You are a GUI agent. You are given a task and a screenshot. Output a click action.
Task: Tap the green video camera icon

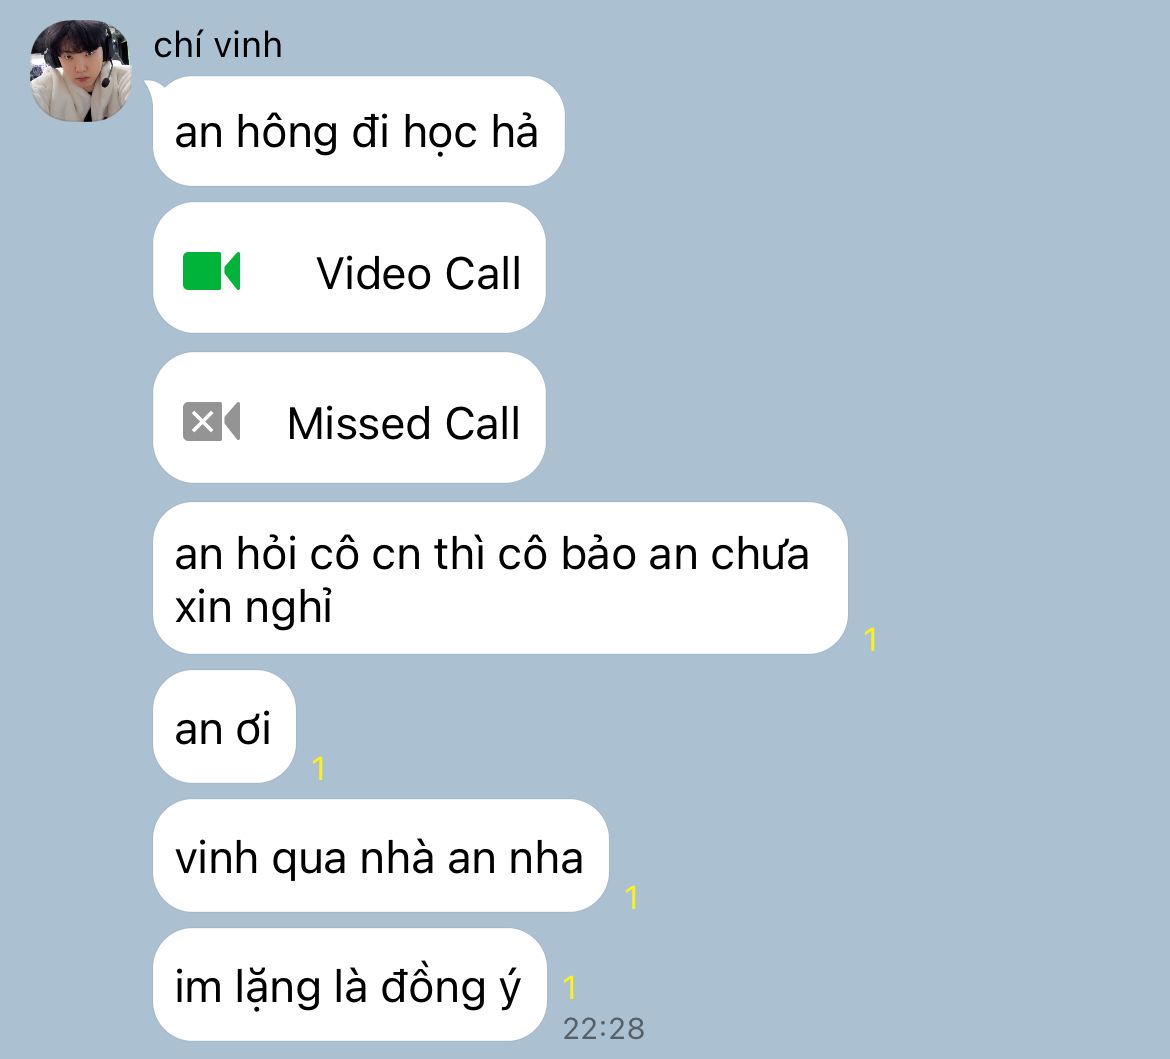tap(211, 271)
